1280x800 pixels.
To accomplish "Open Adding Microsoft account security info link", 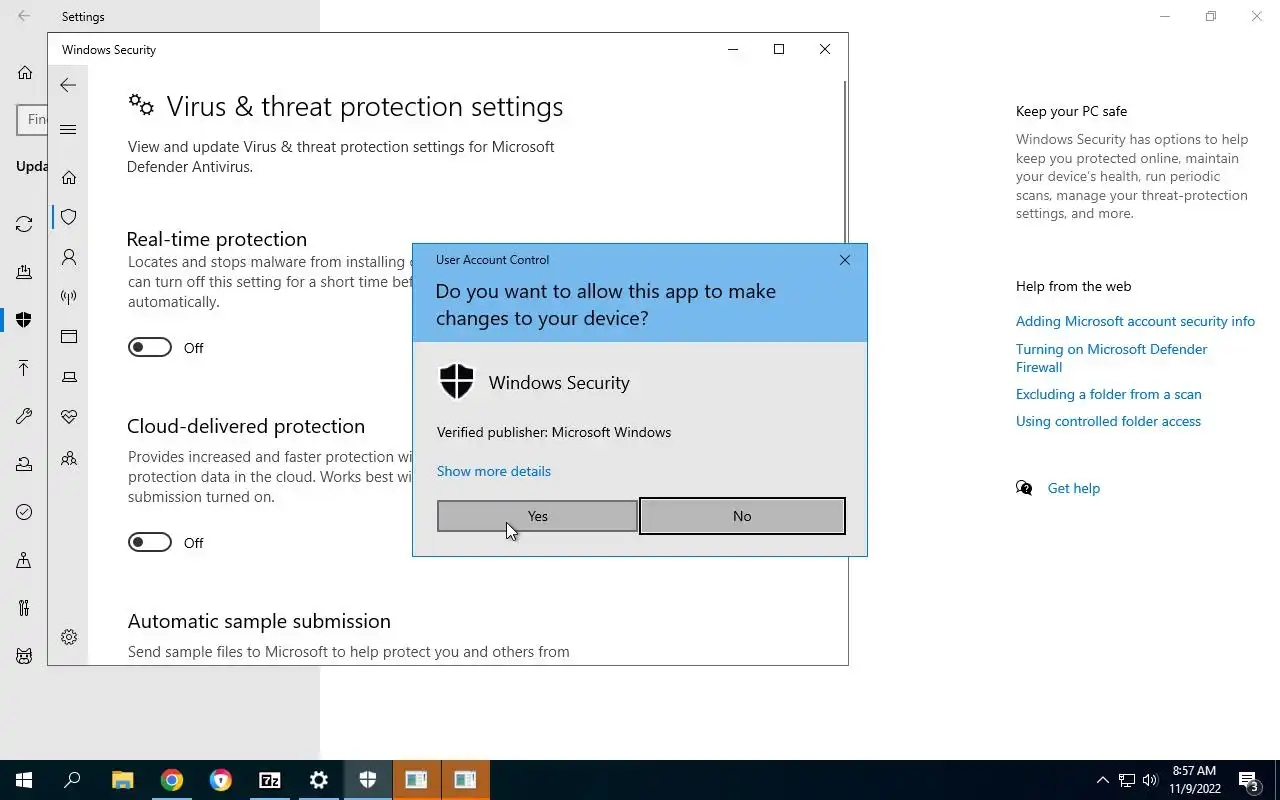I will coord(1135,321).
